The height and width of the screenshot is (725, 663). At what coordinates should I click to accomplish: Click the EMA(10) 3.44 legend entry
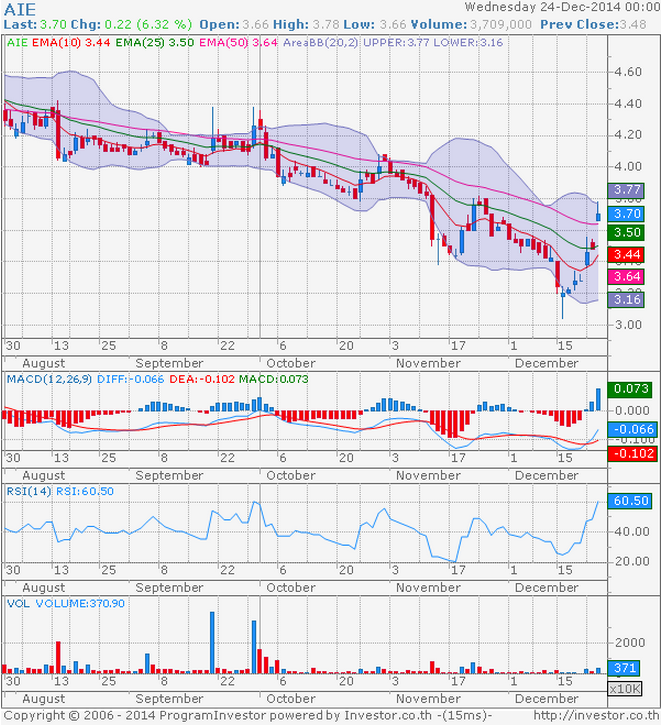(x=71, y=43)
